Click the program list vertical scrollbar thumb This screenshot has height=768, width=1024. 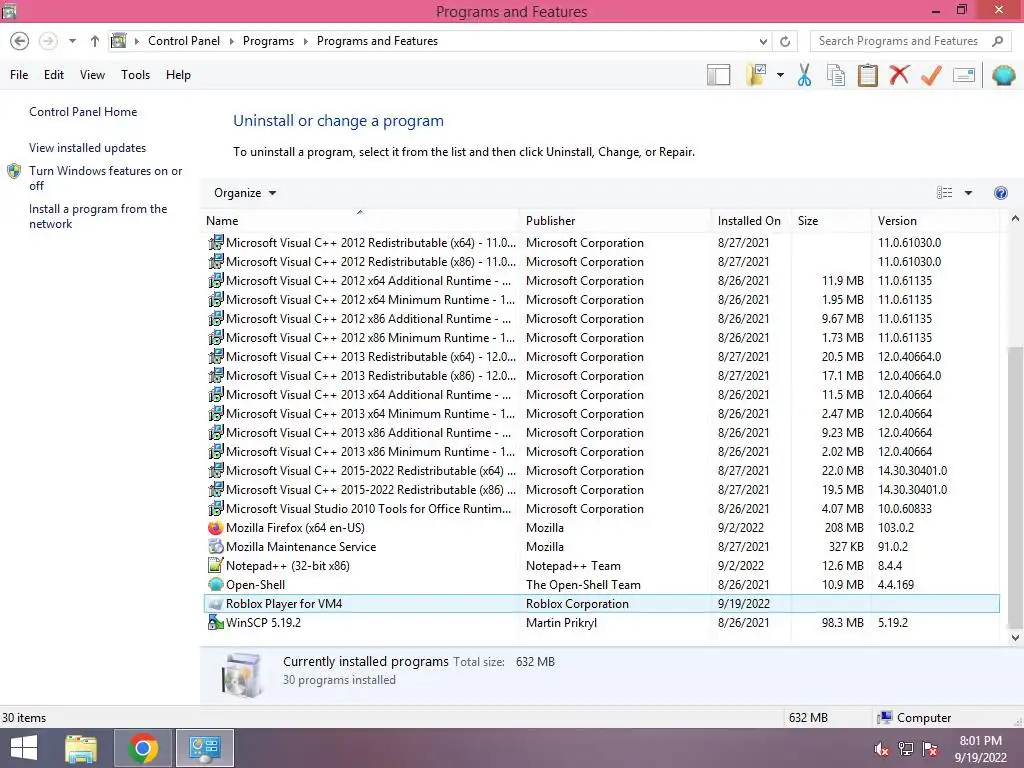click(x=1015, y=486)
